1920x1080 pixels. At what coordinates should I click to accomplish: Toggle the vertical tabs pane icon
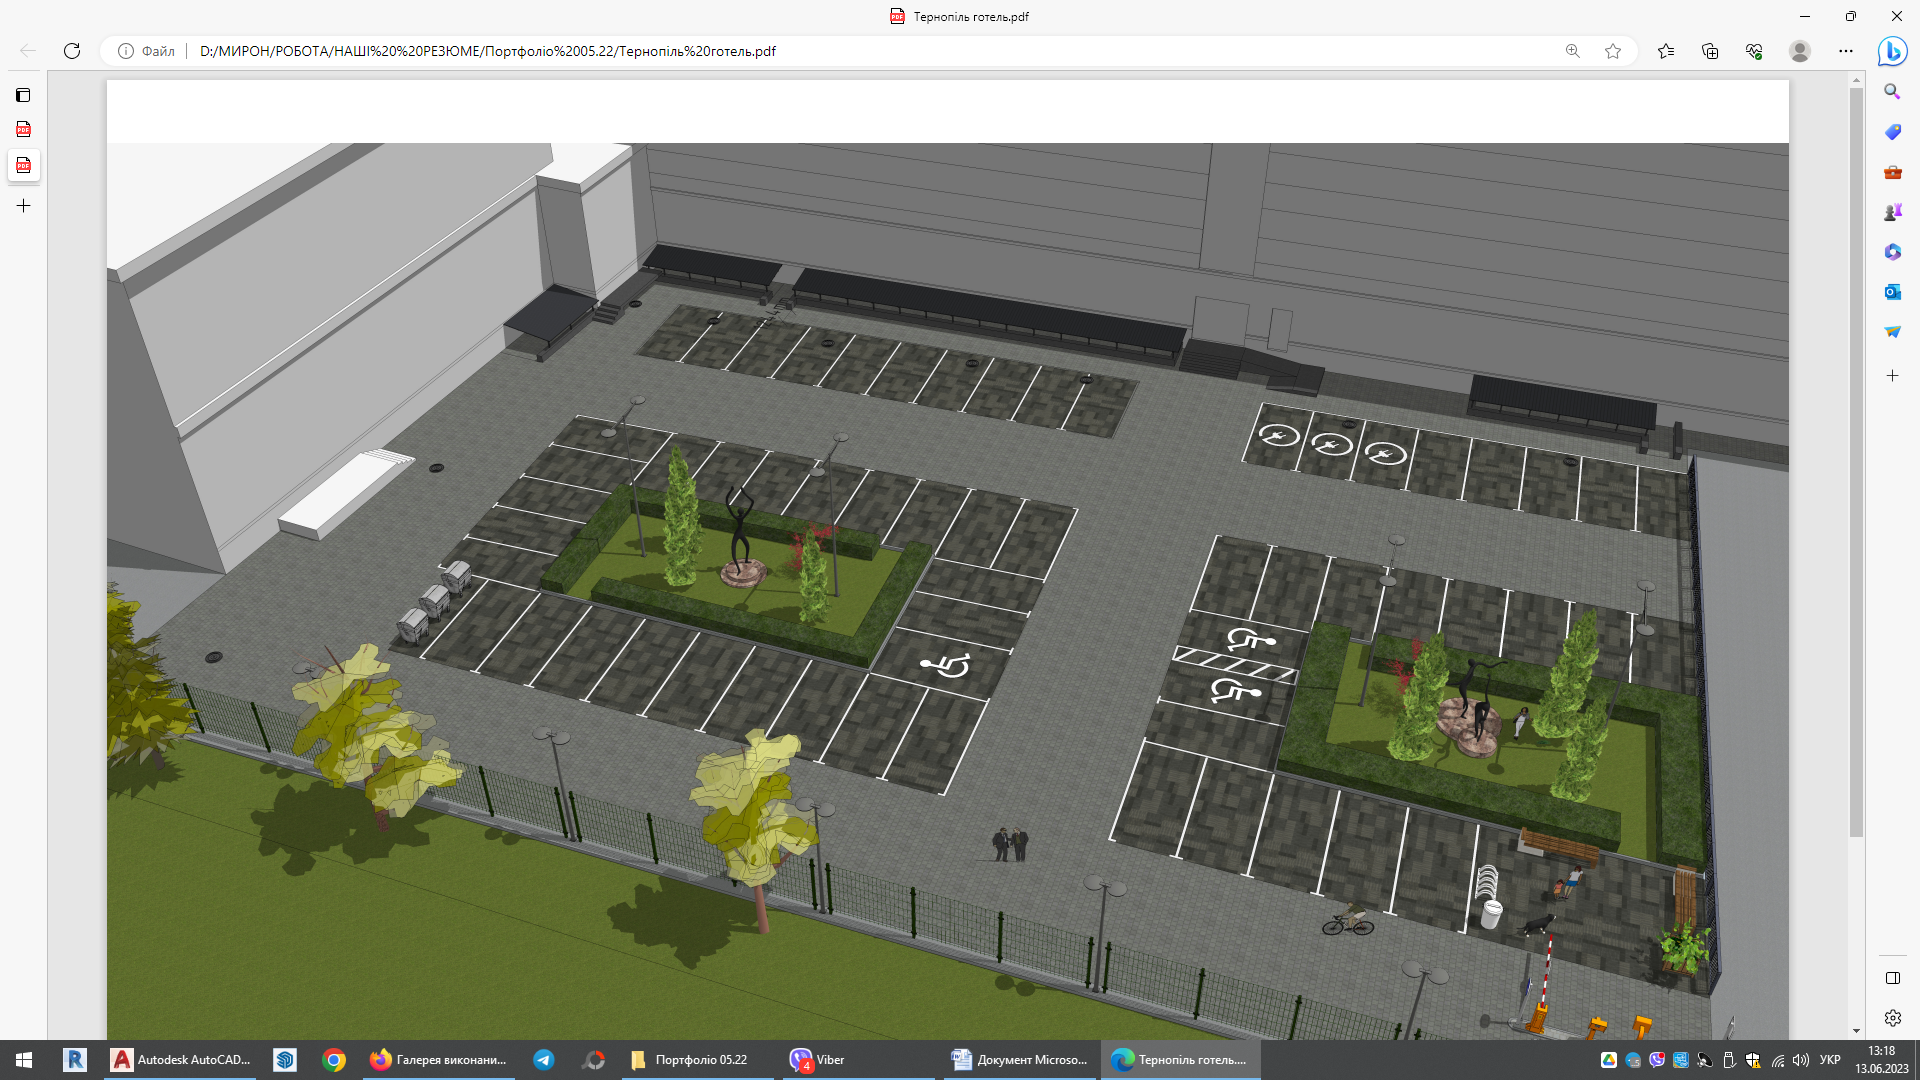(x=23, y=95)
